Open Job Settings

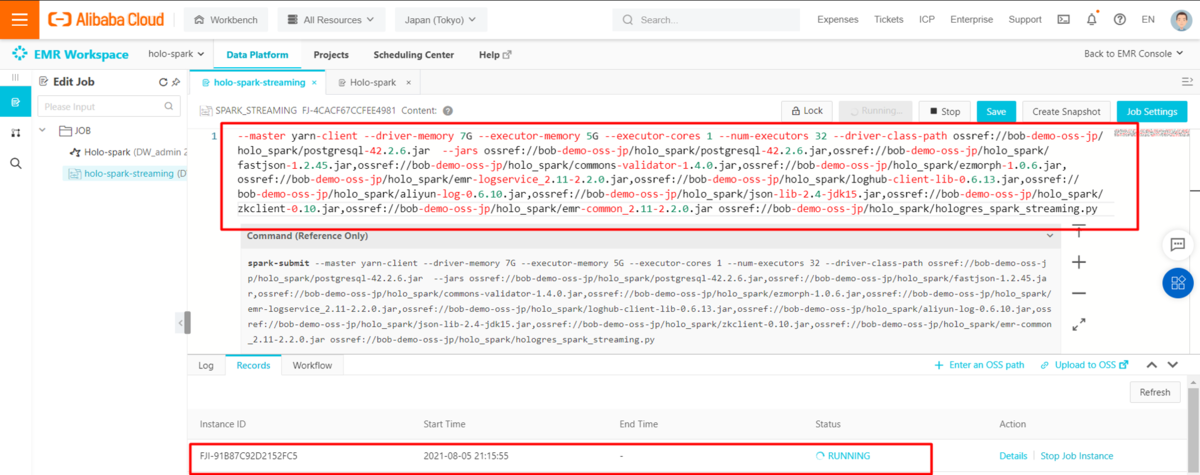pos(1152,111)
